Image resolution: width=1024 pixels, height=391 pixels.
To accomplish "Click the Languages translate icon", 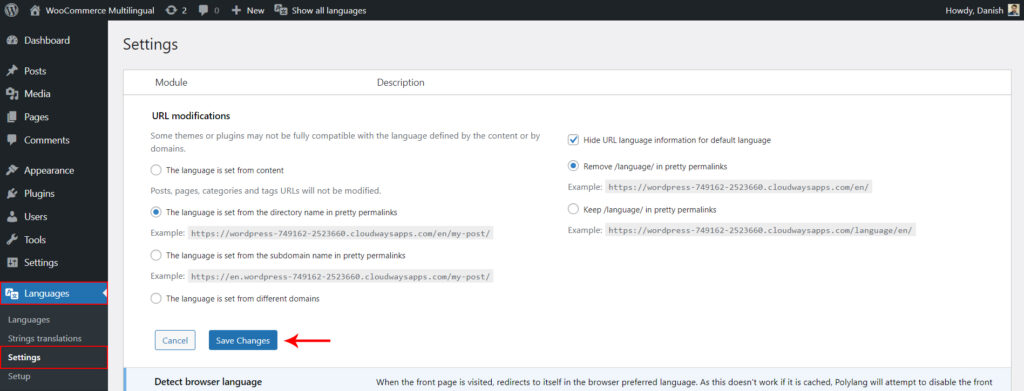I will [x=12, y=294].
